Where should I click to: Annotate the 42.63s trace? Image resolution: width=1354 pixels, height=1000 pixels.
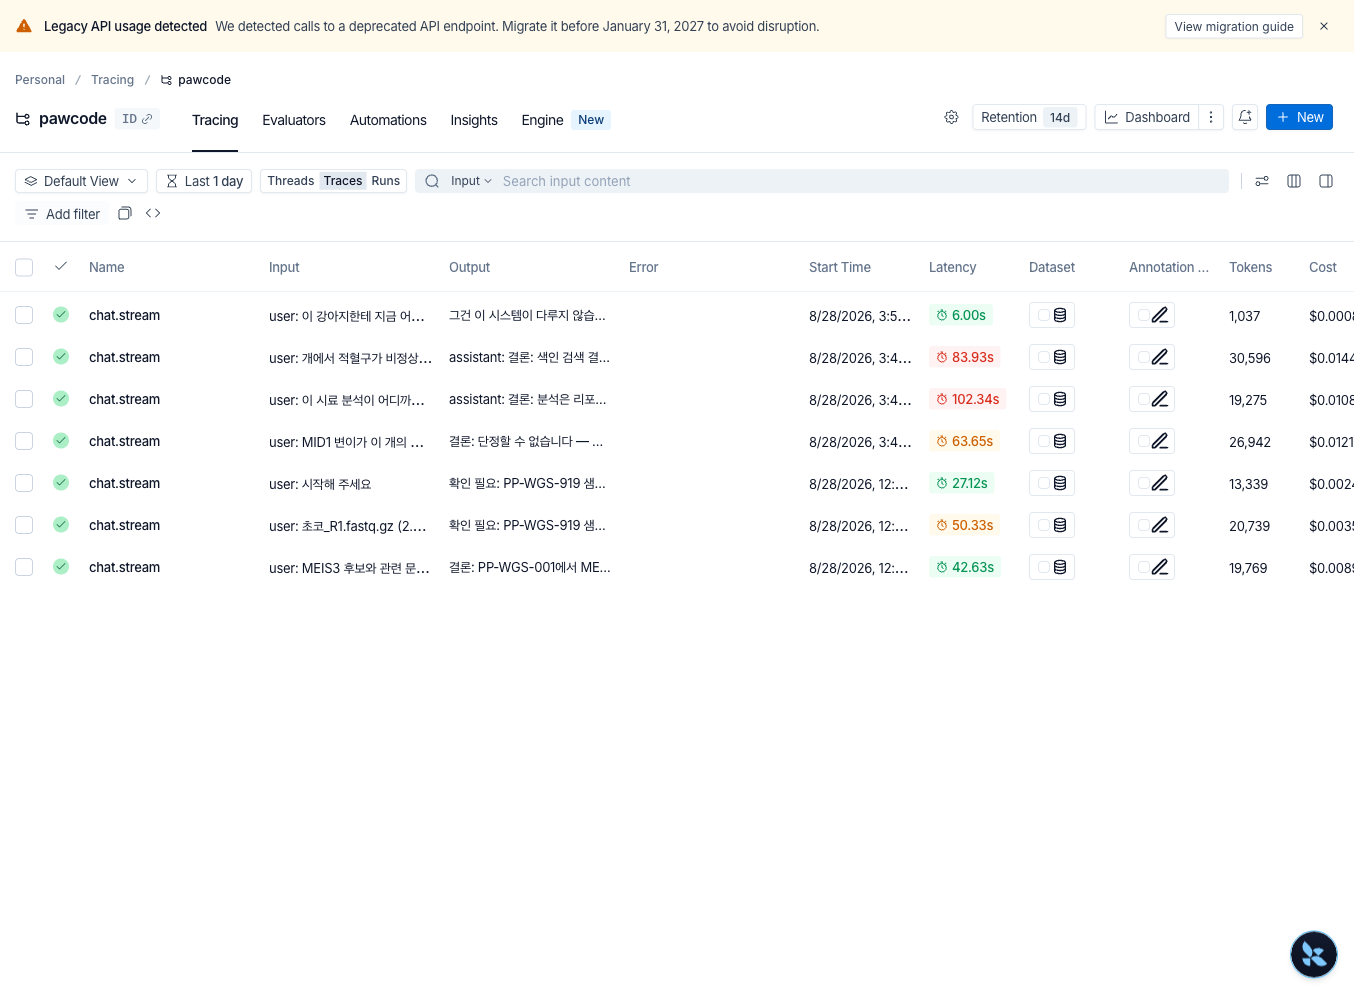[1152, 567]
